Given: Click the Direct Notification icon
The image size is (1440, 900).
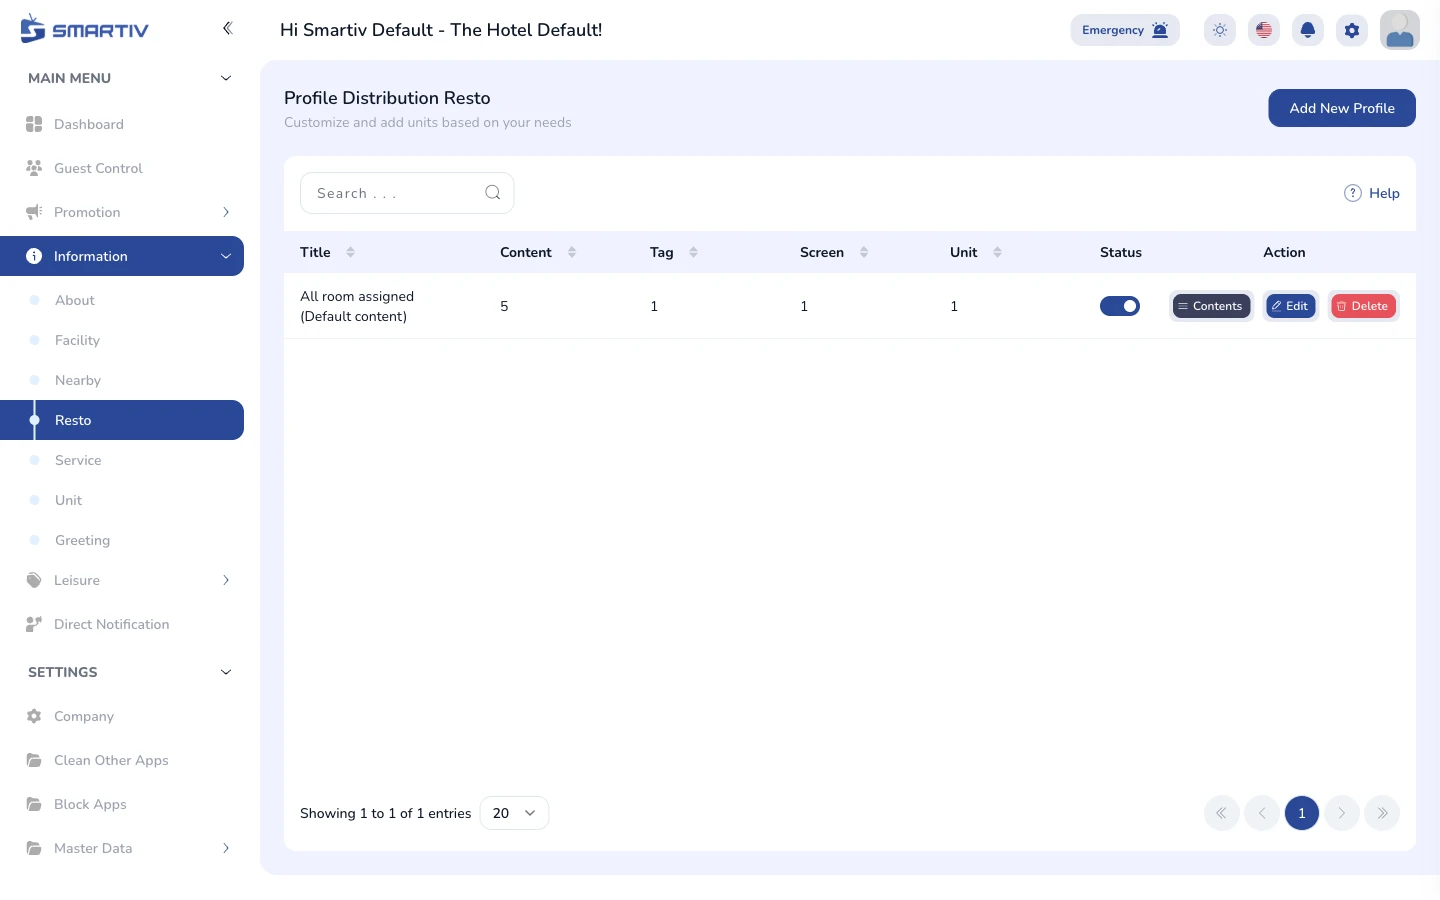Looking at the screenshot, I should [34, 624].
